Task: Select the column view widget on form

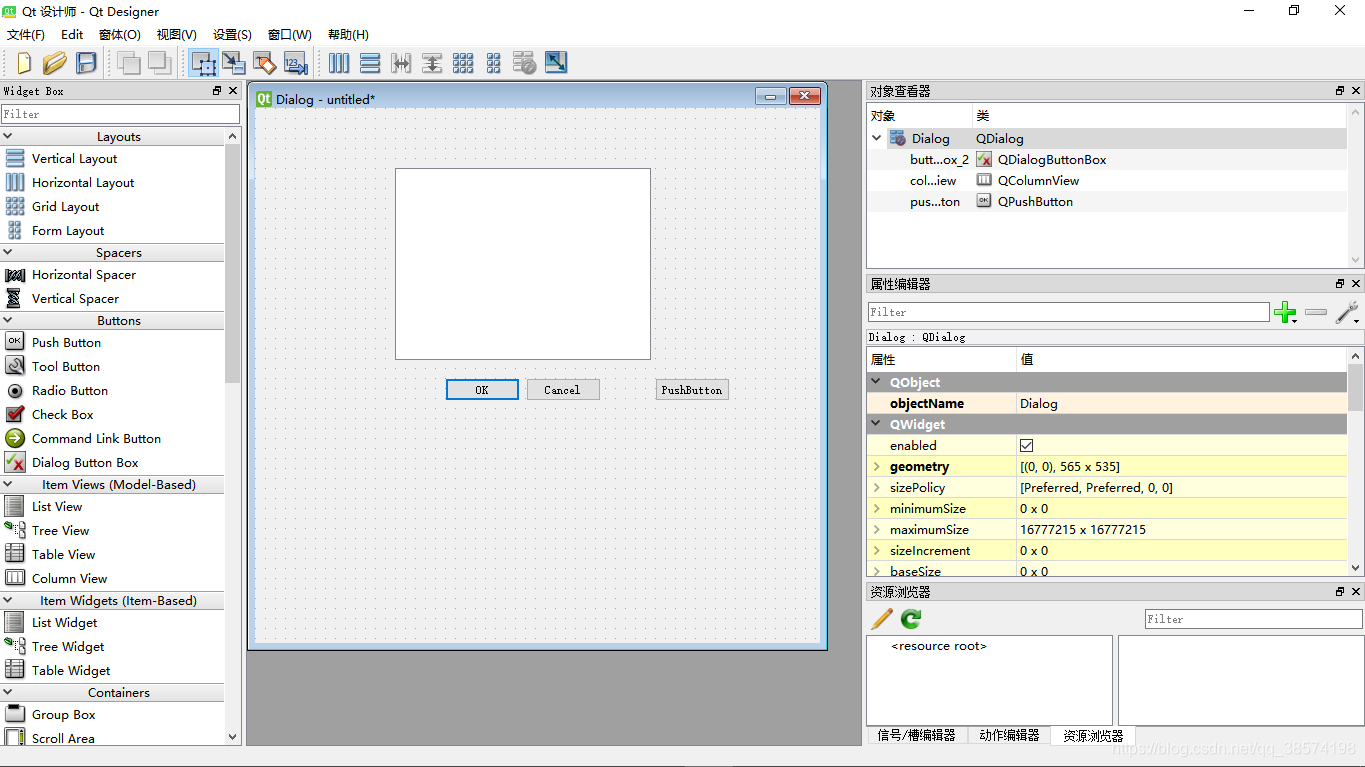Action: click(523, 264)
